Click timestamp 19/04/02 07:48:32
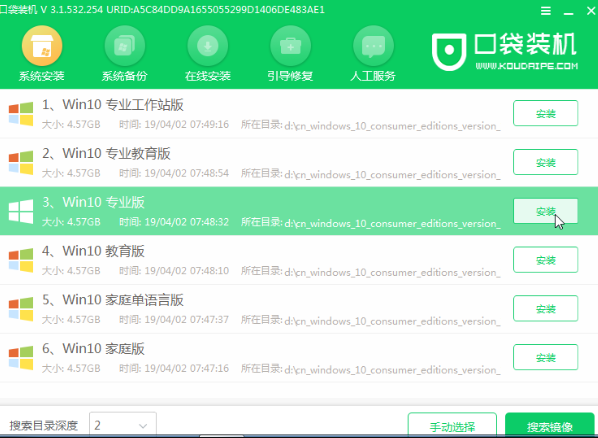 tap(186, 222)
